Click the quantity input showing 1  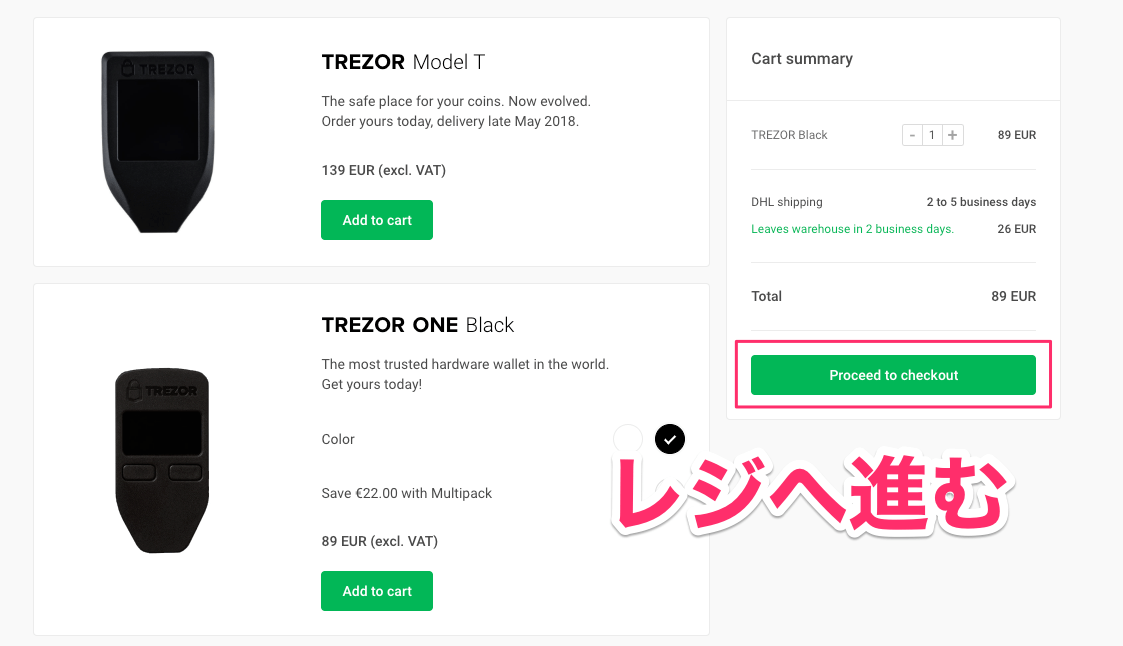pyautogui.click(x=931, y=134)
